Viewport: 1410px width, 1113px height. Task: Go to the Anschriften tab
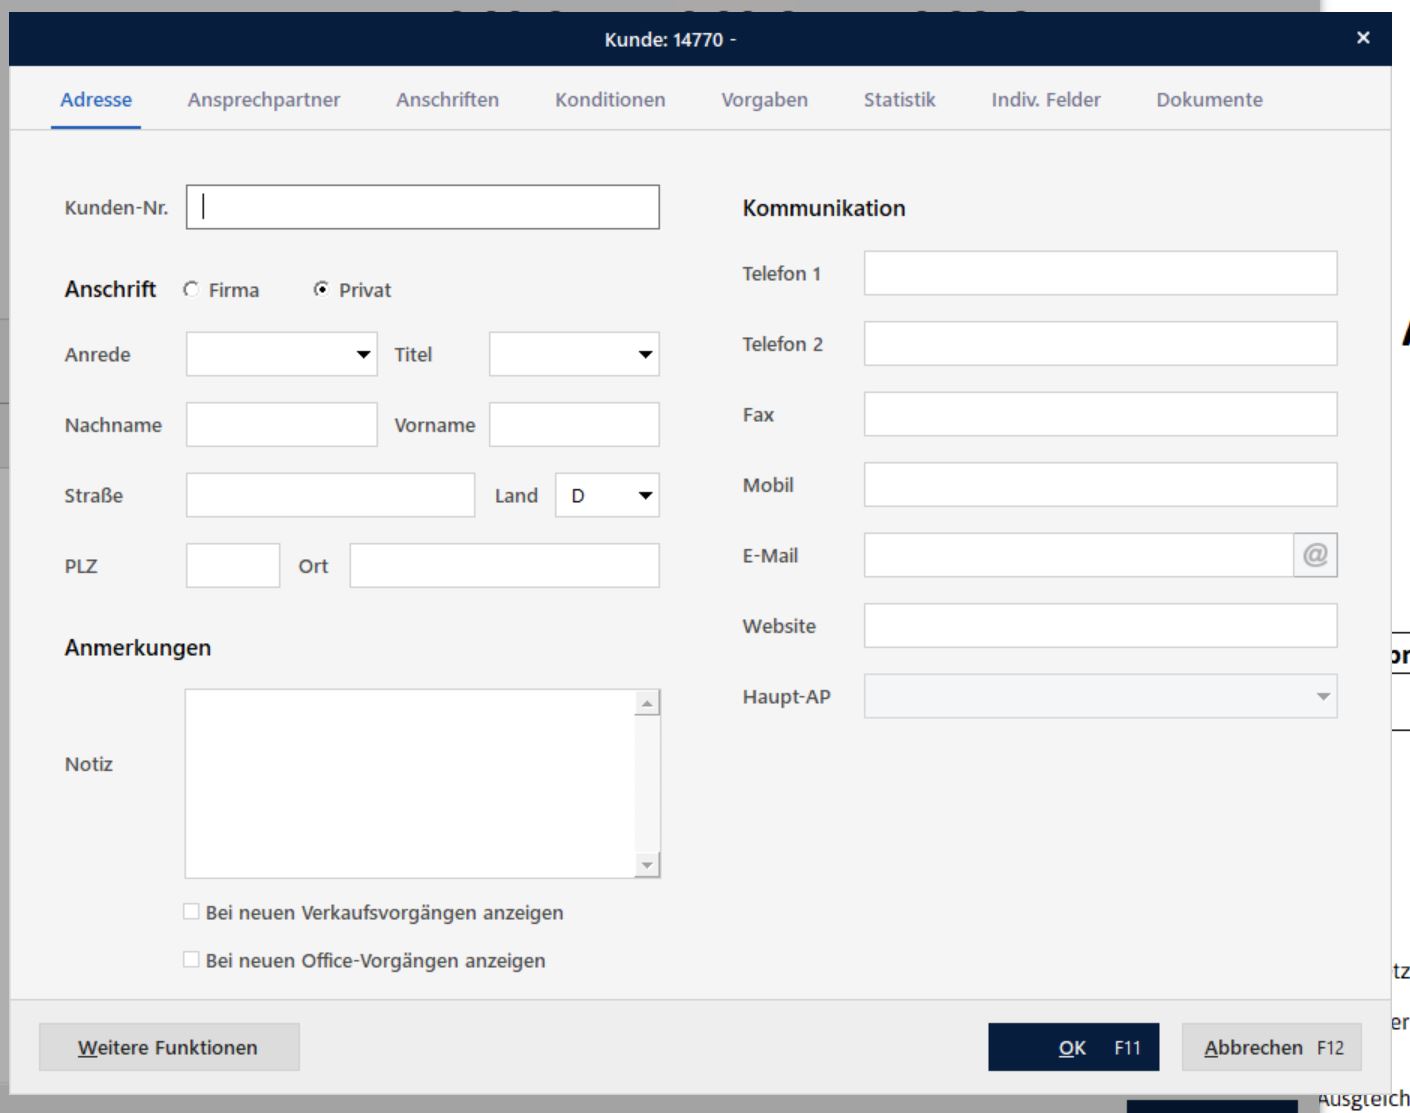[x=447, y=100]
